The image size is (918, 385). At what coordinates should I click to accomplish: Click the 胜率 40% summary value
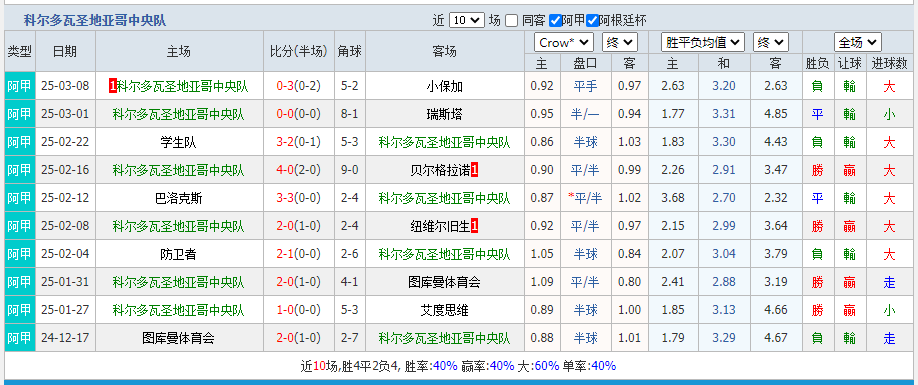tap(446, 366)
